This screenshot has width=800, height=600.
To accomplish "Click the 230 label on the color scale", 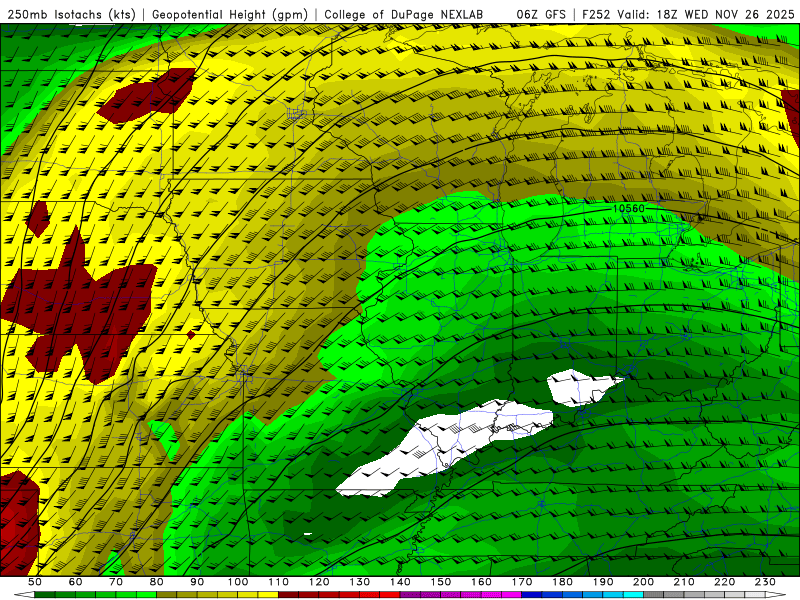I will [765, 582].
